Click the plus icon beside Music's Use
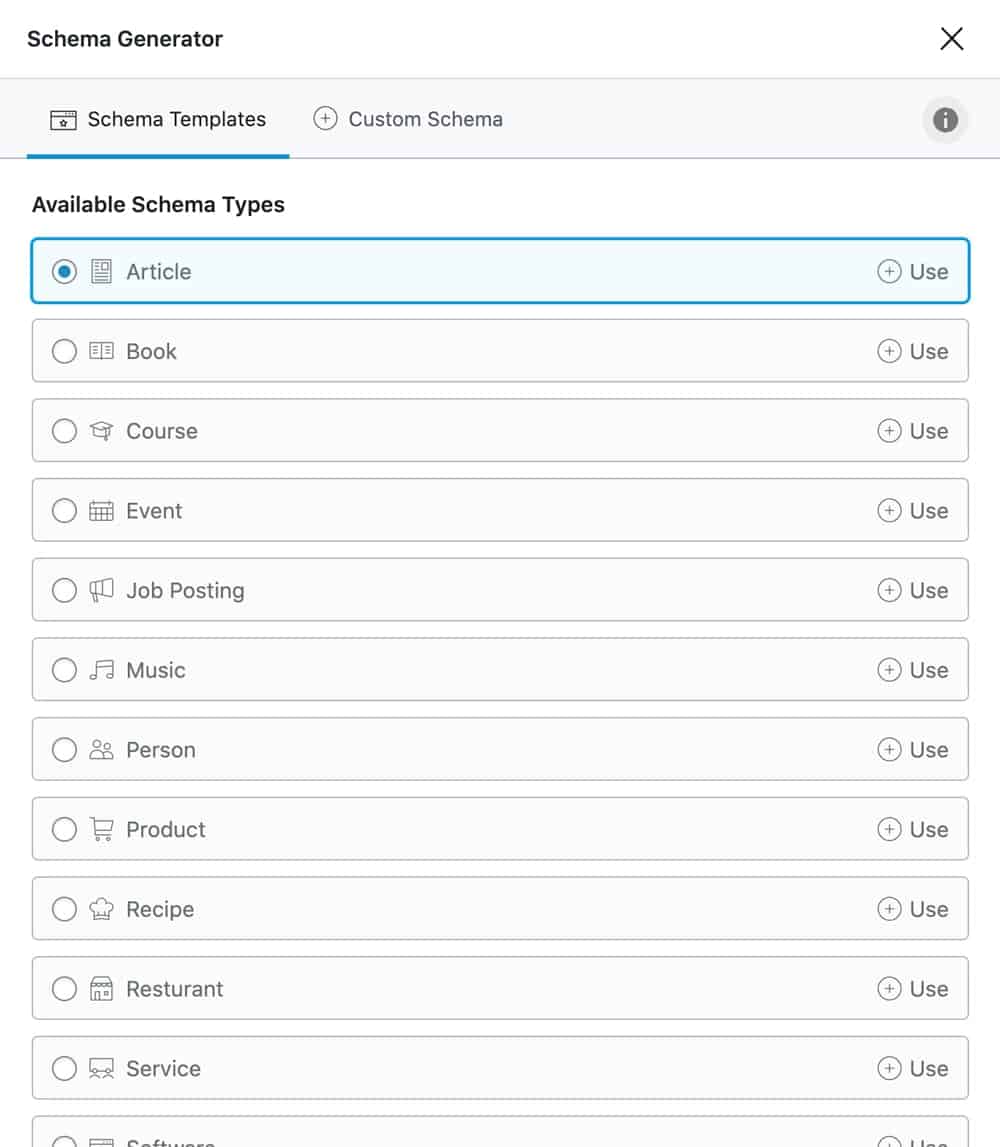The width and height of the screenshot is (1000, 1147). [x=887, y=670]
